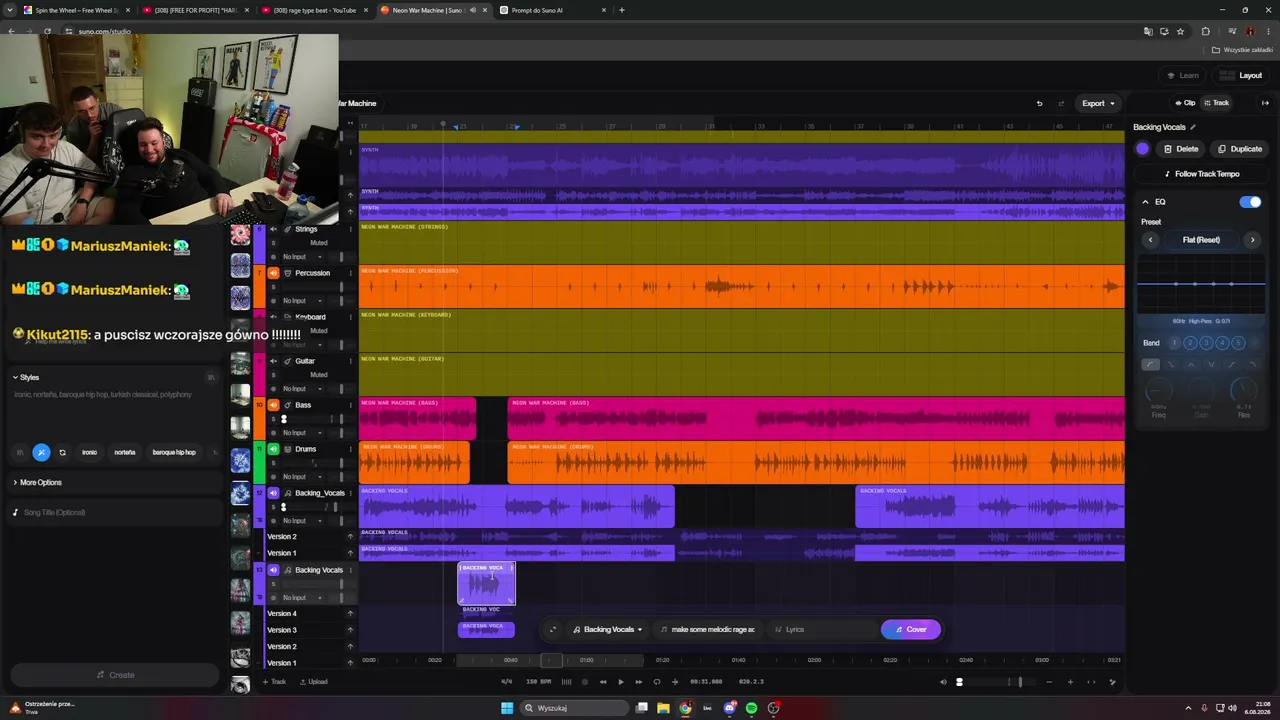Screen dimensions: 1280x720
Task: Collapse the Styles section
Action: [15, 377]
